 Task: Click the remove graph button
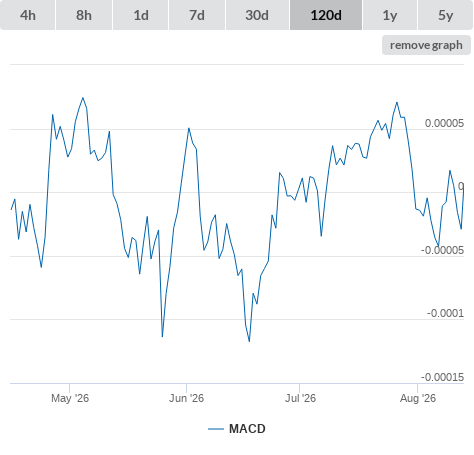(426, 45)
